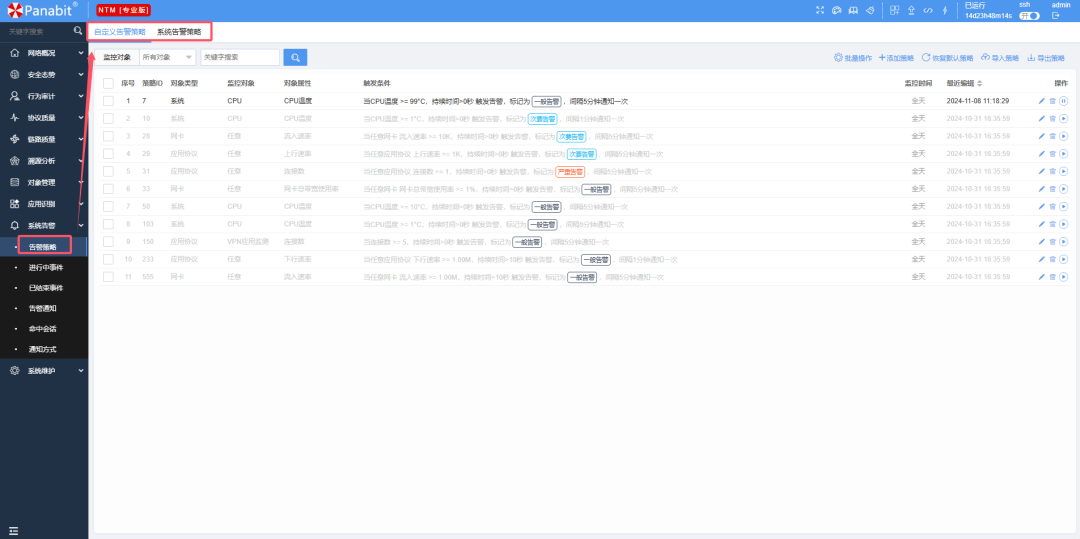Viewport: 1080px width, 539px height.
Task: Delete the policy with ID 233
Action: (1052, 260)
